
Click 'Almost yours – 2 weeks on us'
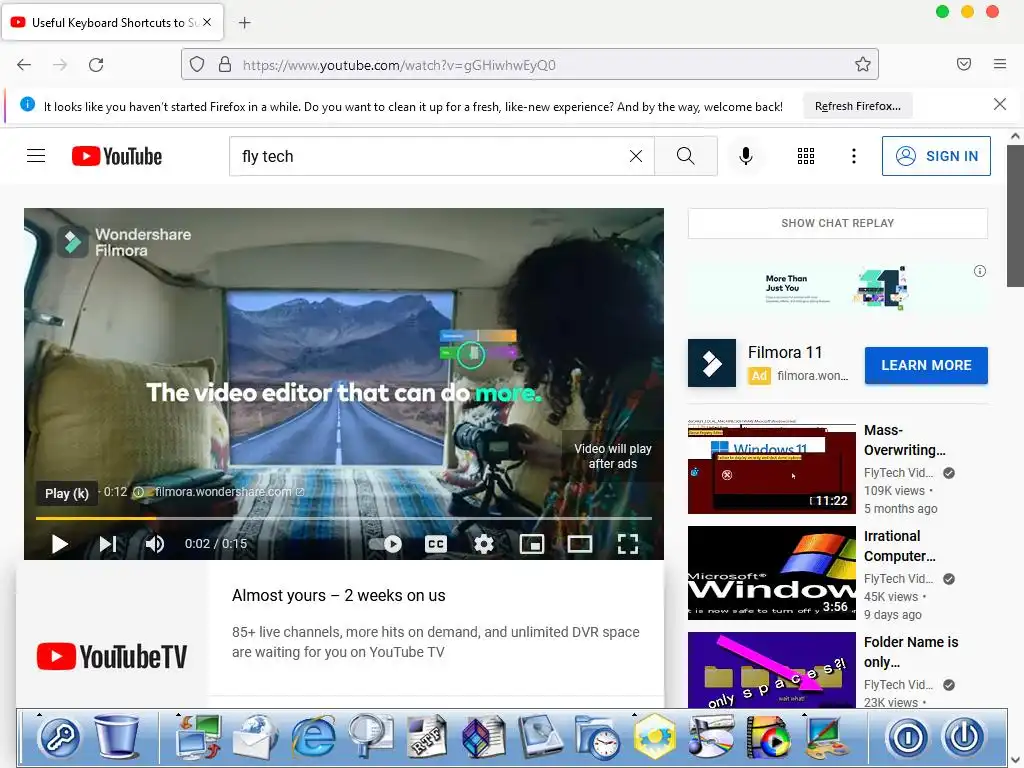coord(338,596)
